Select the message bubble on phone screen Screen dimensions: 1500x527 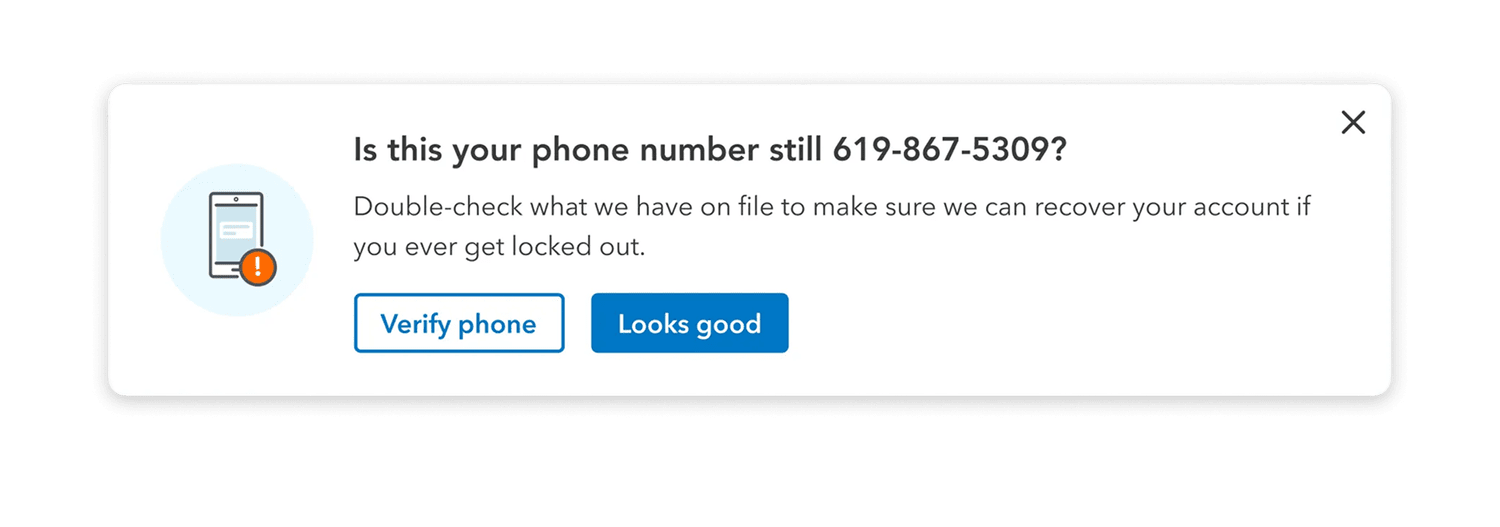pos(236,229)
